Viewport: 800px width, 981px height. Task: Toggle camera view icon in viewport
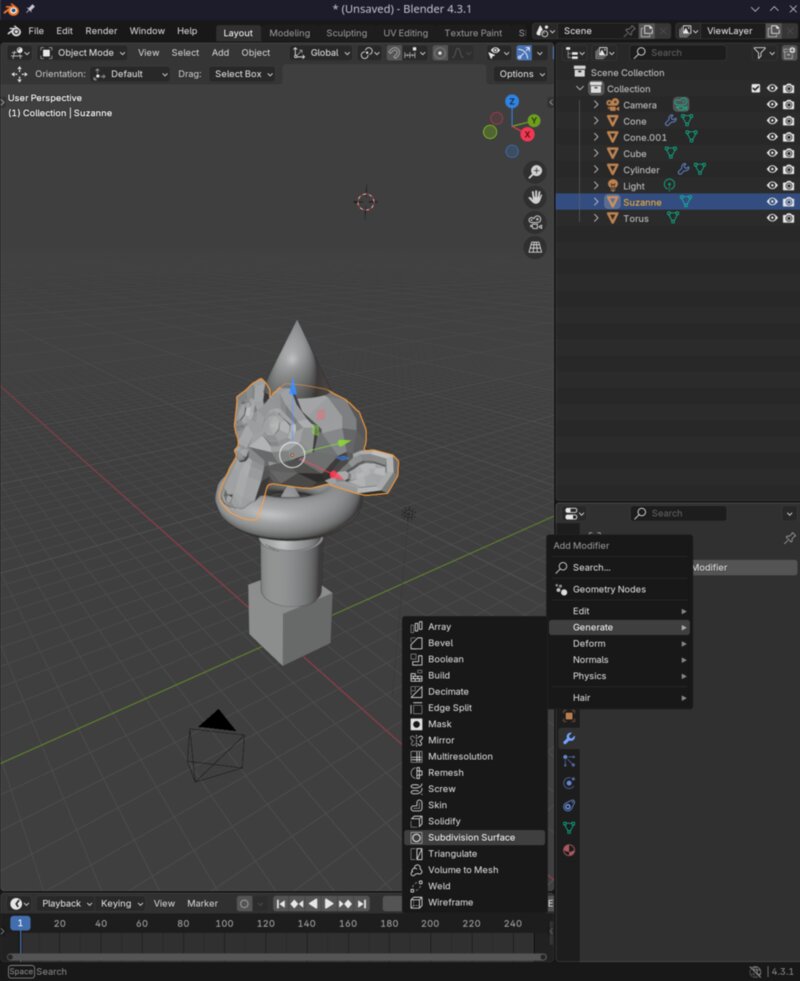(535, 222)
